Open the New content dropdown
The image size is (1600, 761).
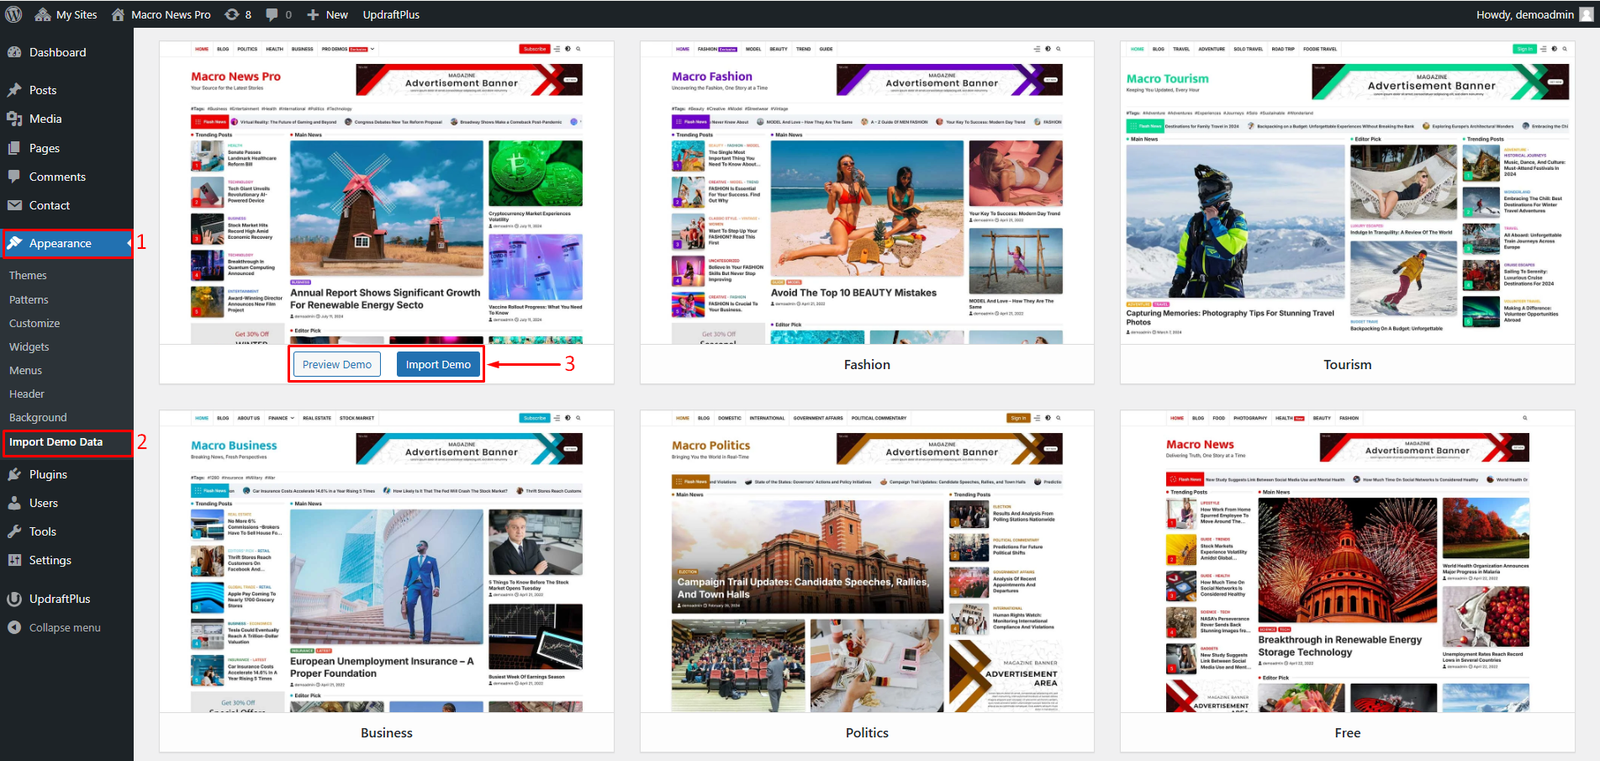[x=327, y=15]
